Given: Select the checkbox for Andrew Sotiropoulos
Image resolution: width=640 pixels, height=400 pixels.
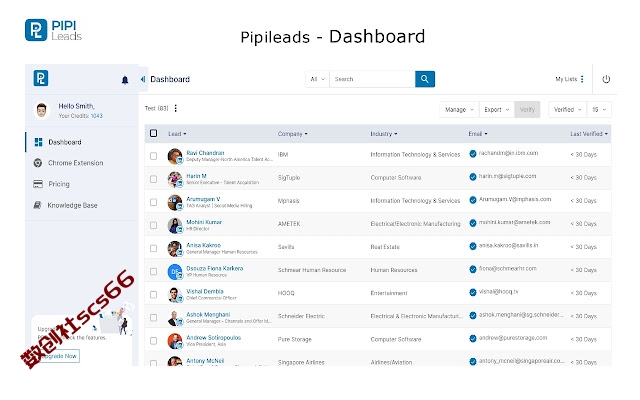Looking at the screenshot, I should point(153,340).
